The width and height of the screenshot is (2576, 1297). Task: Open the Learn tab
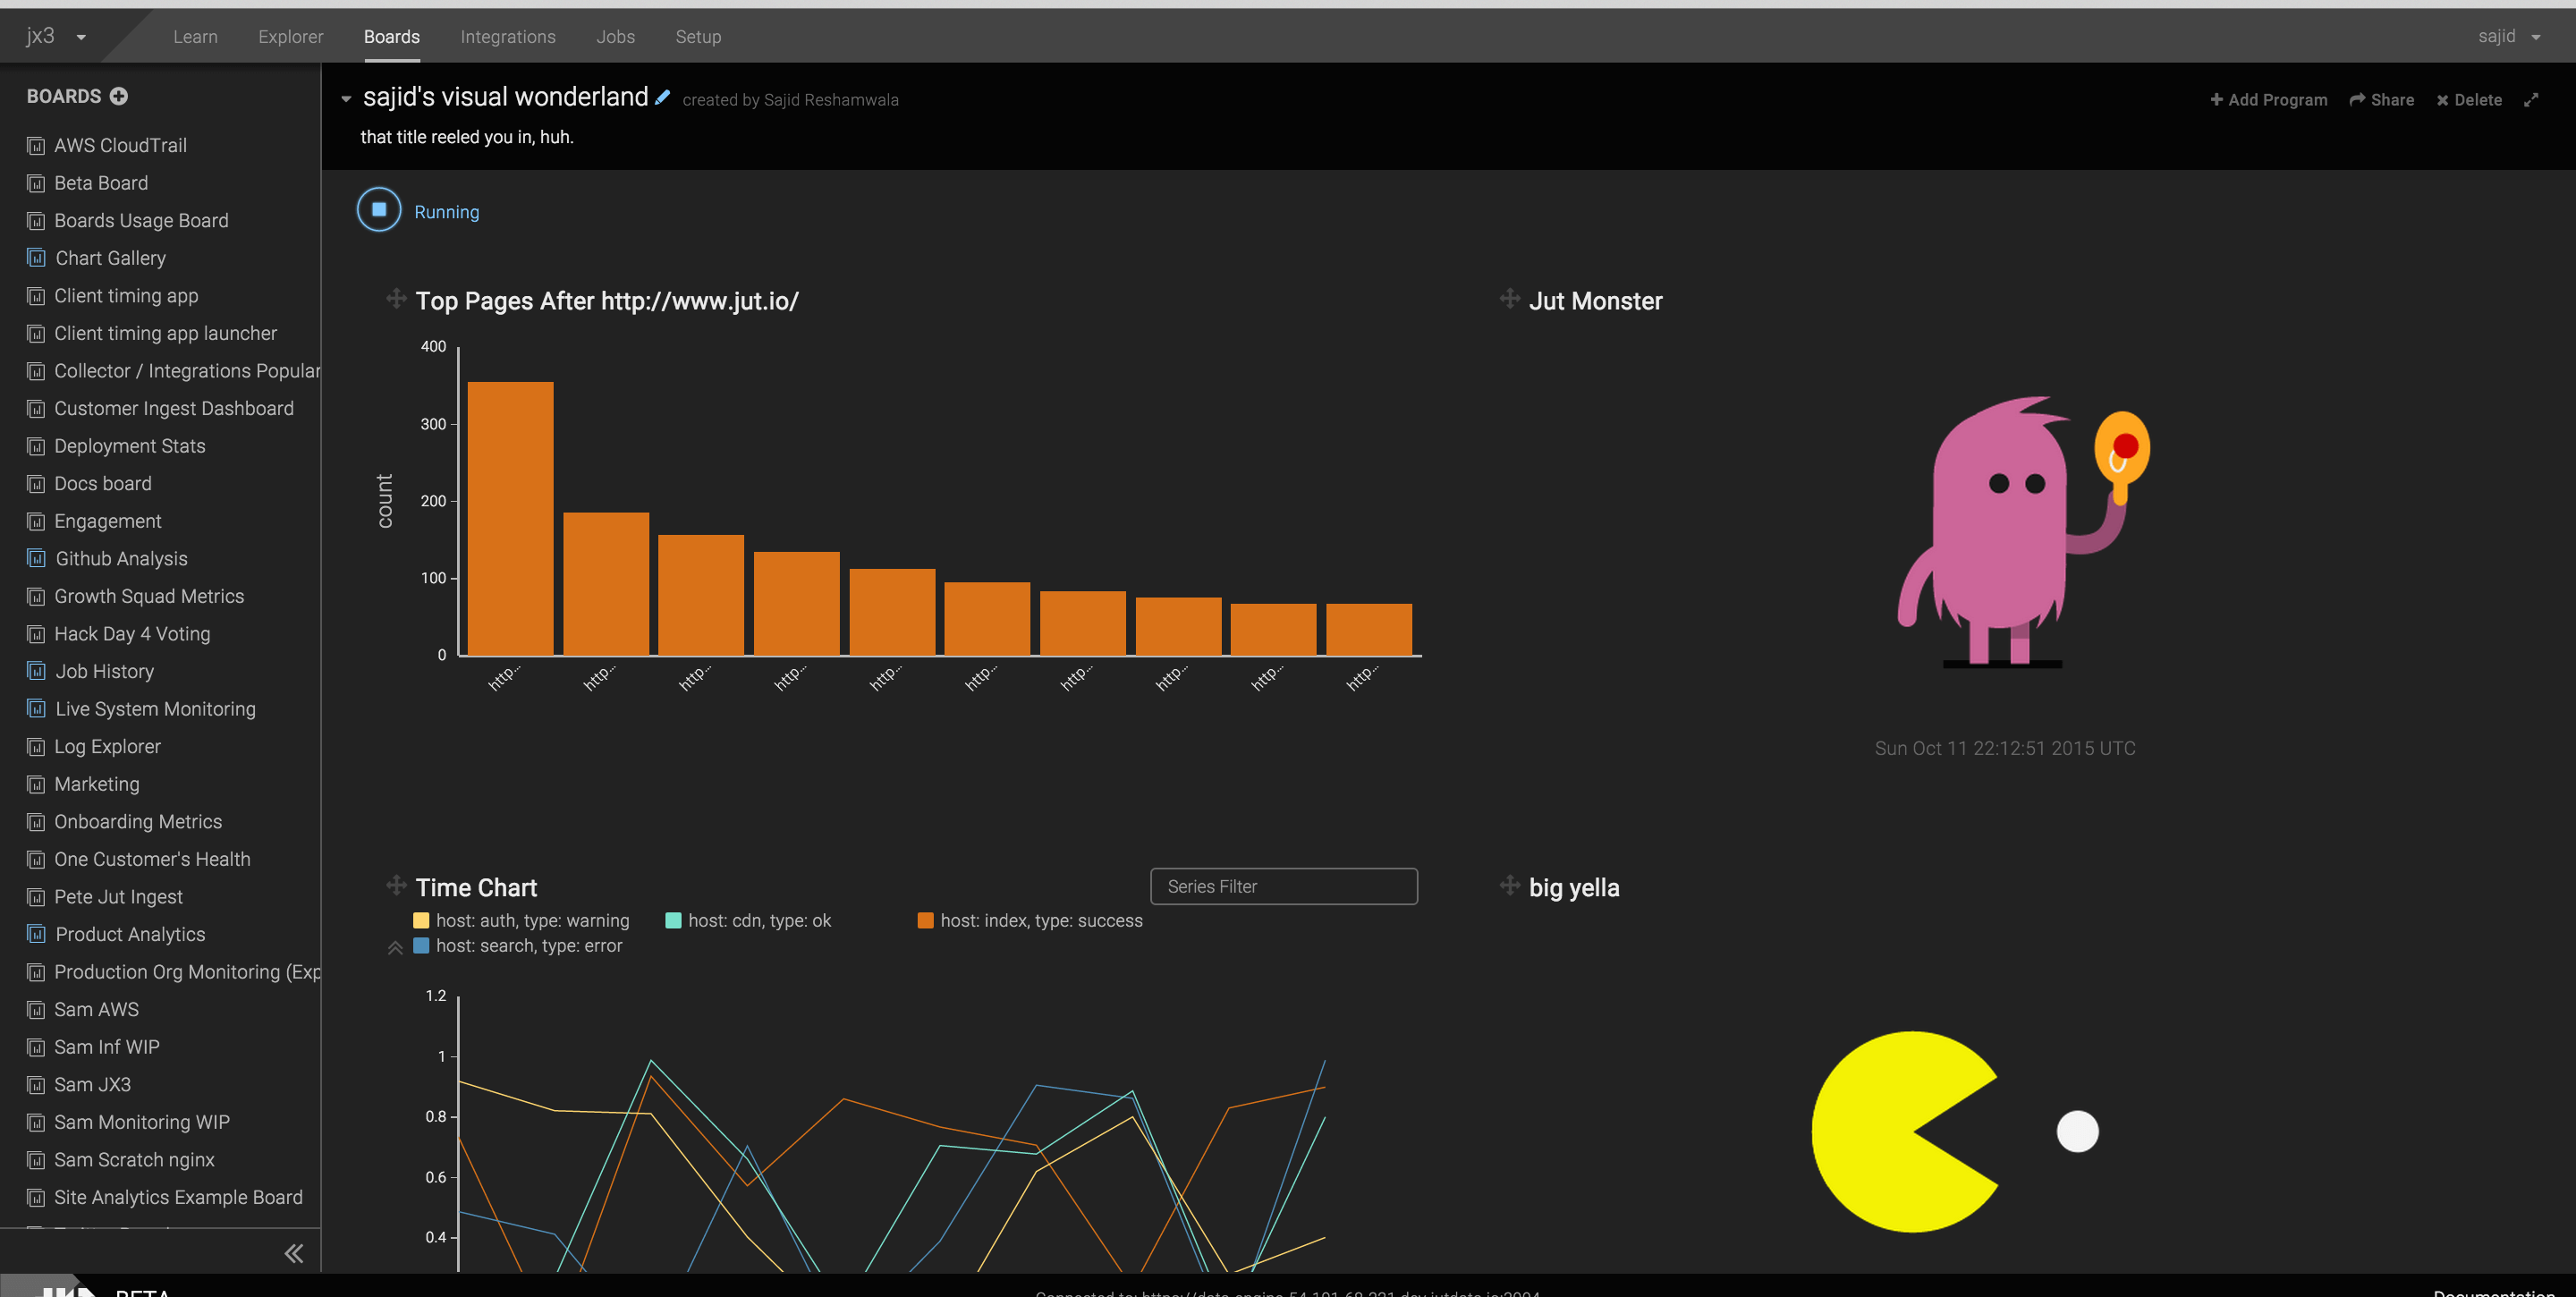click(x=195, y=37)
